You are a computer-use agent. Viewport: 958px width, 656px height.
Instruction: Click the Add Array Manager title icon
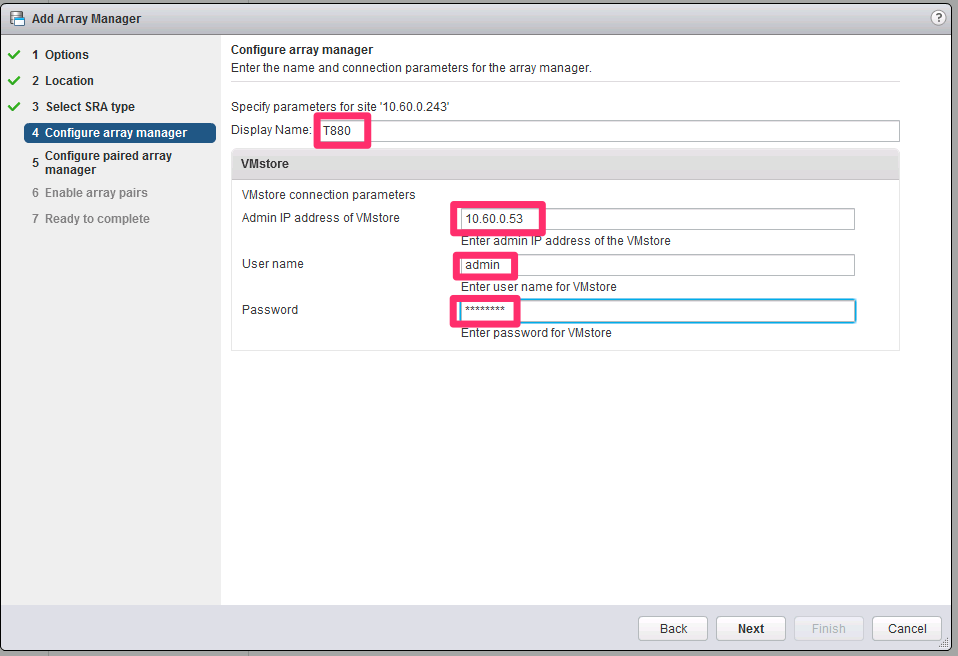pyautogui.click(x=17, y=18)
